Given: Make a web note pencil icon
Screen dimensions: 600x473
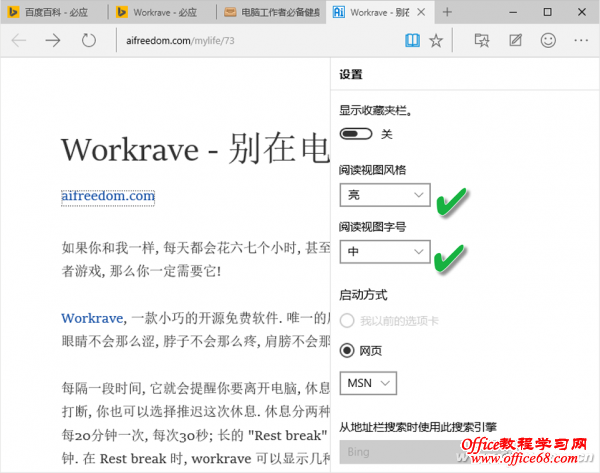Looking at the screenshot, I should [515, 40].
